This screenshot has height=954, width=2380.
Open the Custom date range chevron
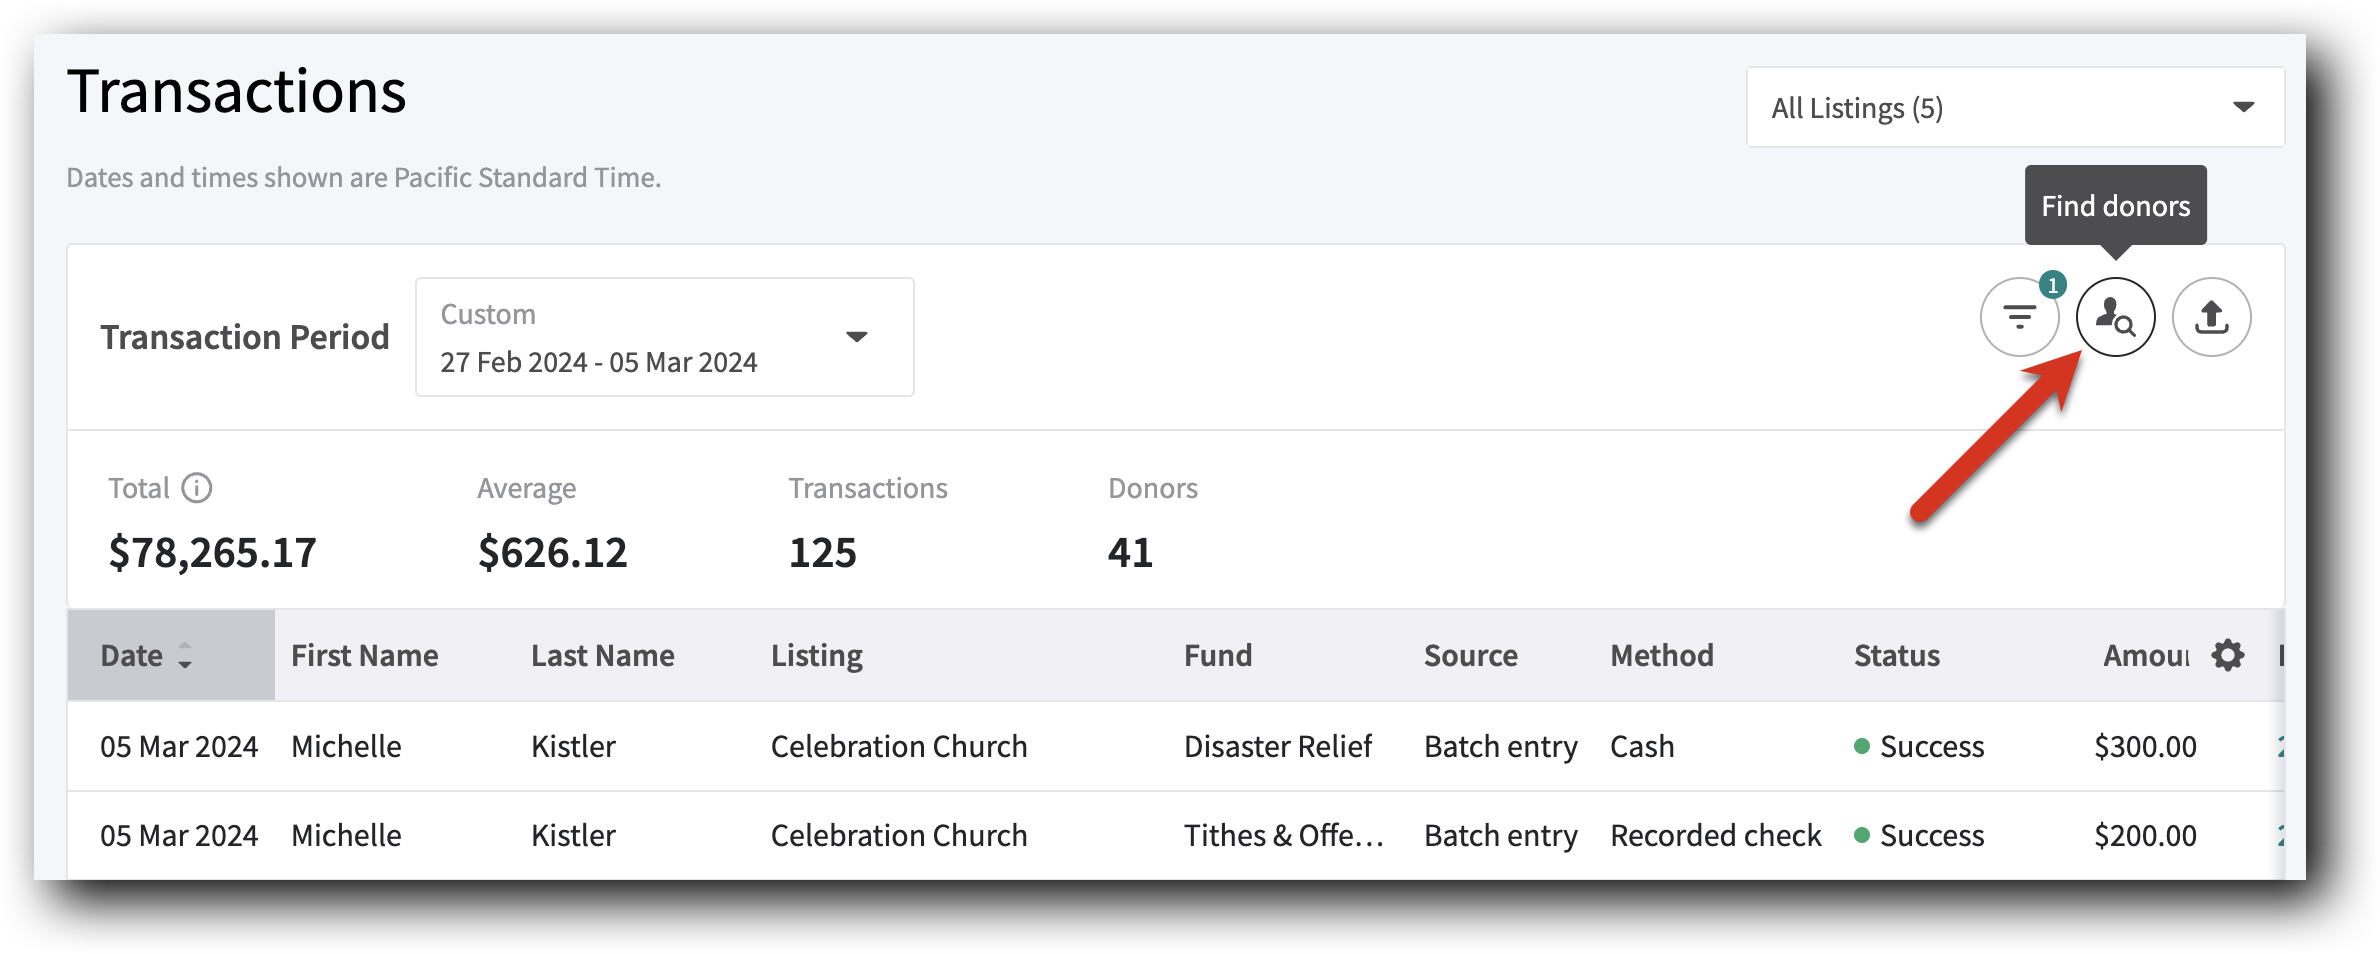tap(857, 337)
